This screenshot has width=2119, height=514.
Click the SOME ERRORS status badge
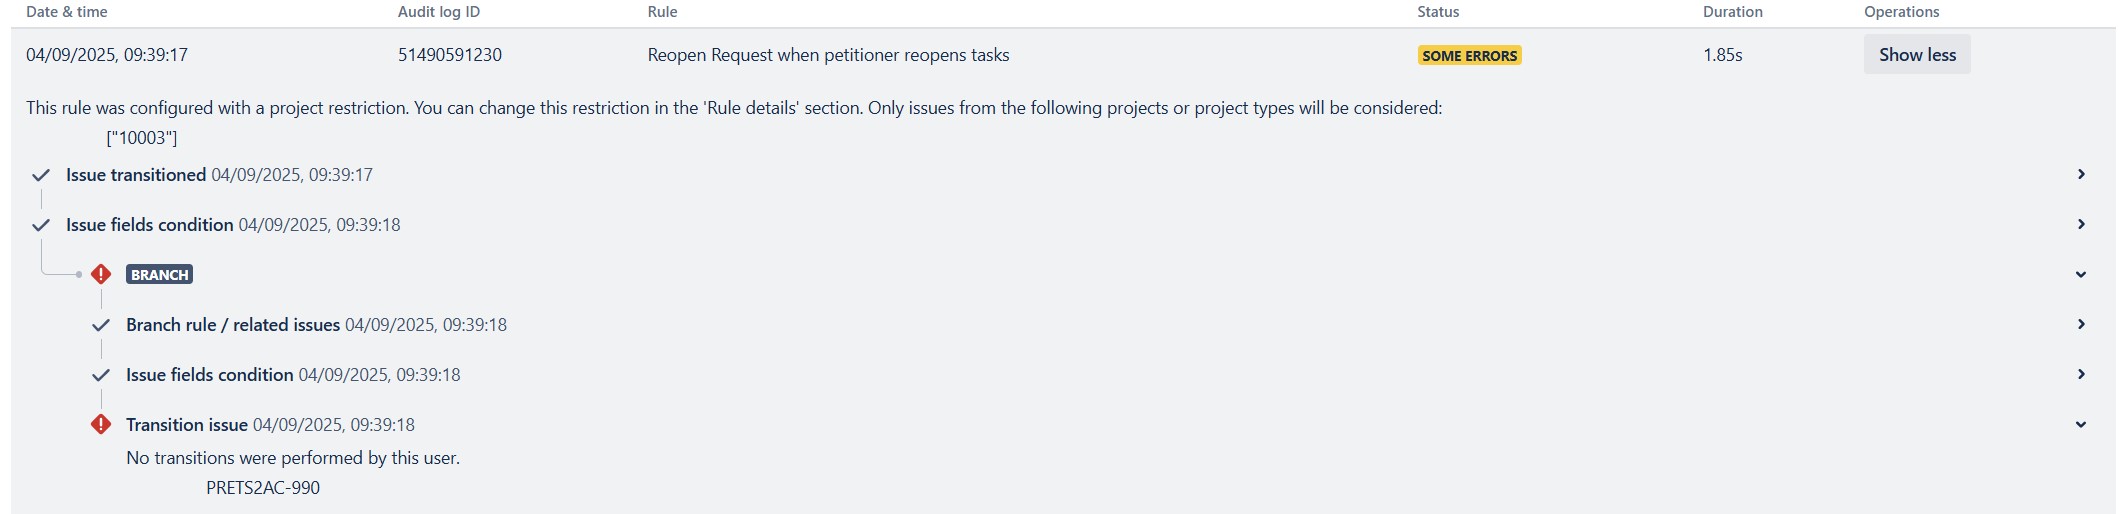(1469, 56)
